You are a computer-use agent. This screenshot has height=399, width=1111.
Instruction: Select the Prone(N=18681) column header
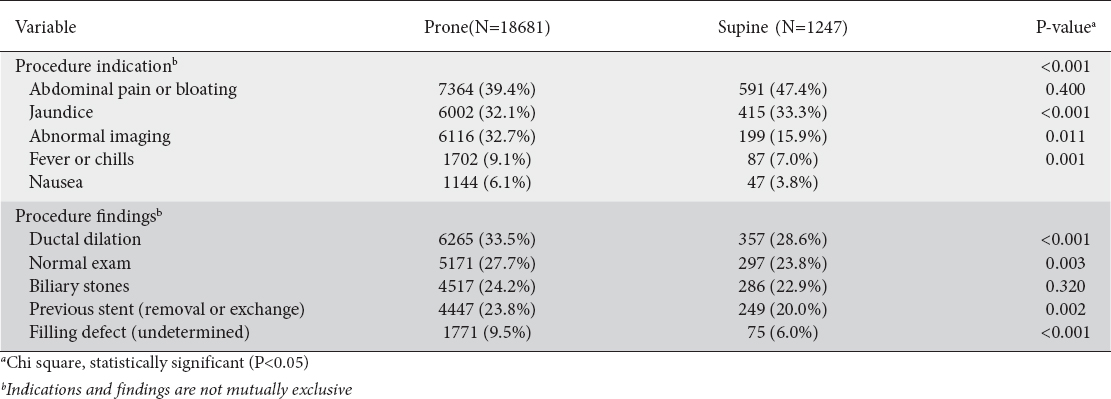tap(487, 27)
